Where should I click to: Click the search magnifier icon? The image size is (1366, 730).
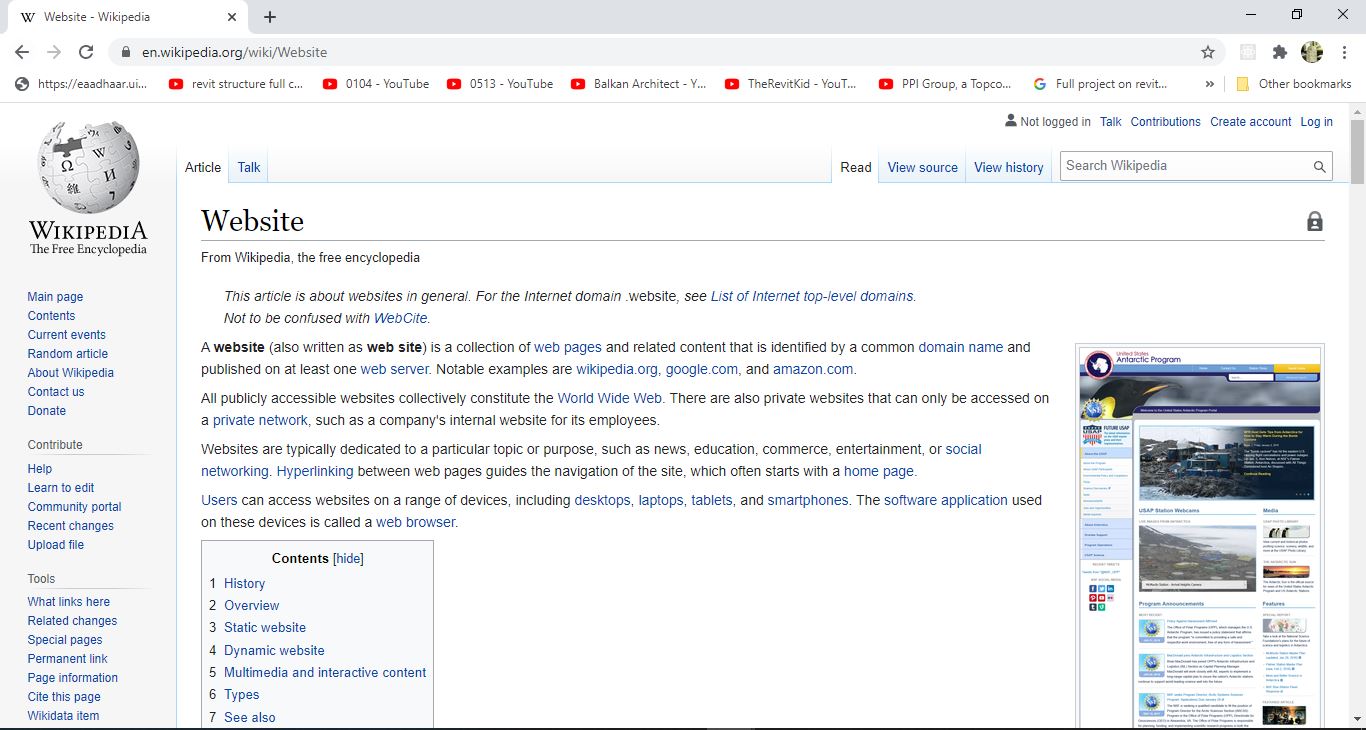click(x=1320, y=167)
